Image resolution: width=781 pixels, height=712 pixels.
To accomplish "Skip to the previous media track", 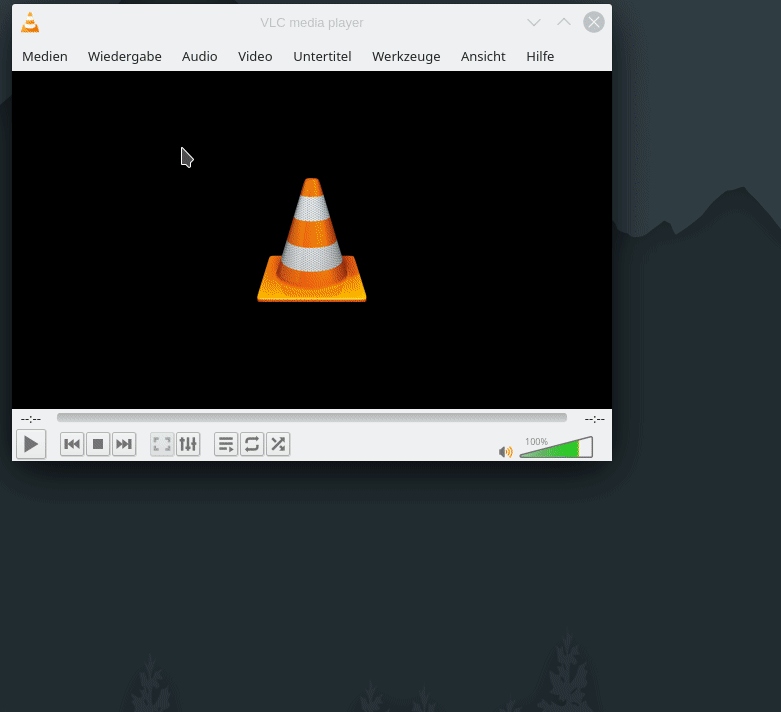I will [72, 444].
